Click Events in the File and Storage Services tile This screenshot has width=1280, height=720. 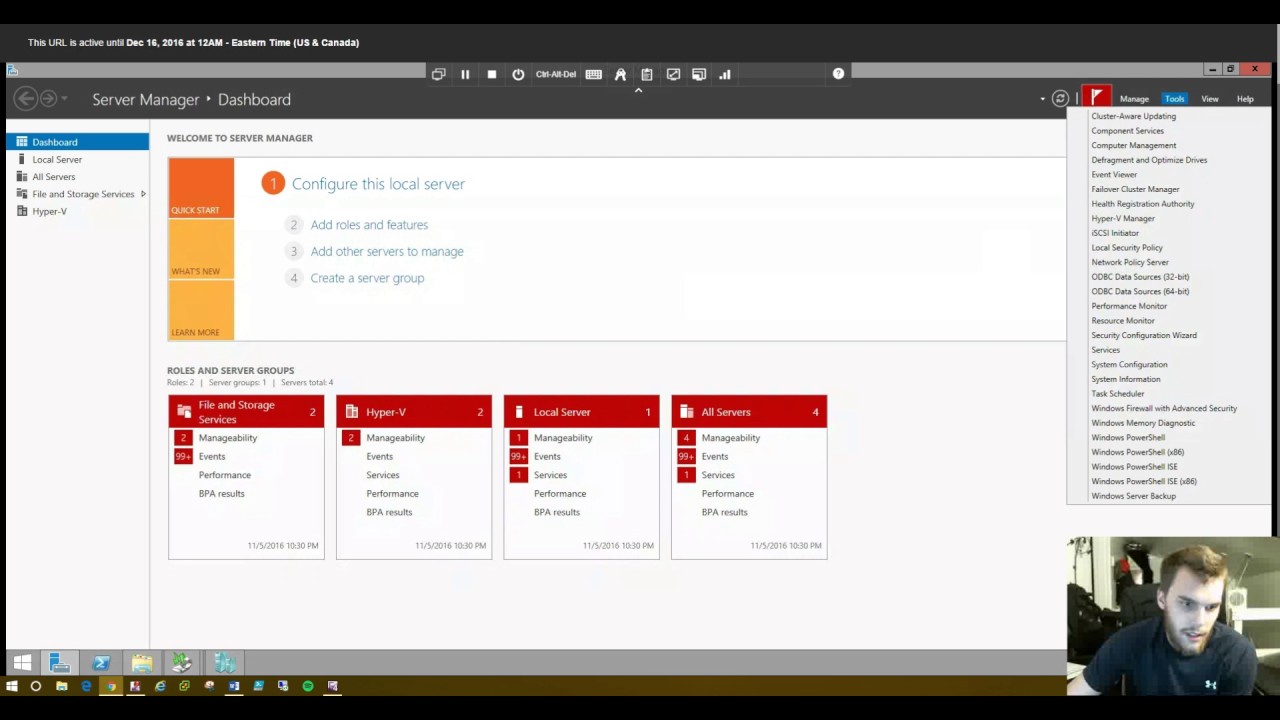click(212, 456)
